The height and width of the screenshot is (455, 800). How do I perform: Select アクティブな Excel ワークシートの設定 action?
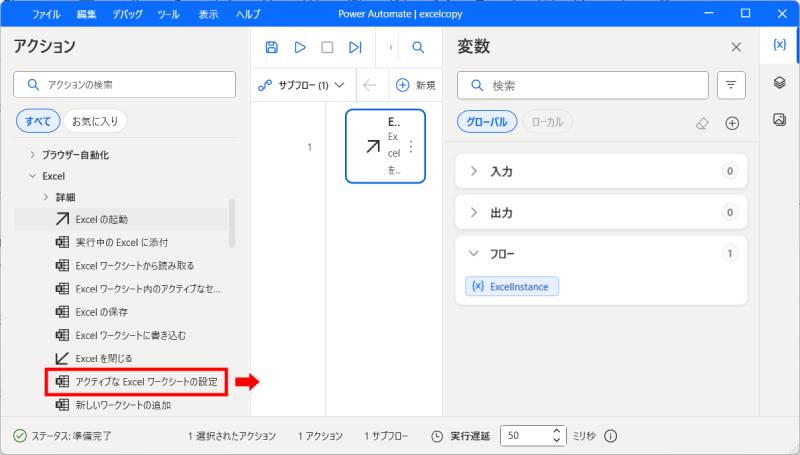point(136,382)
